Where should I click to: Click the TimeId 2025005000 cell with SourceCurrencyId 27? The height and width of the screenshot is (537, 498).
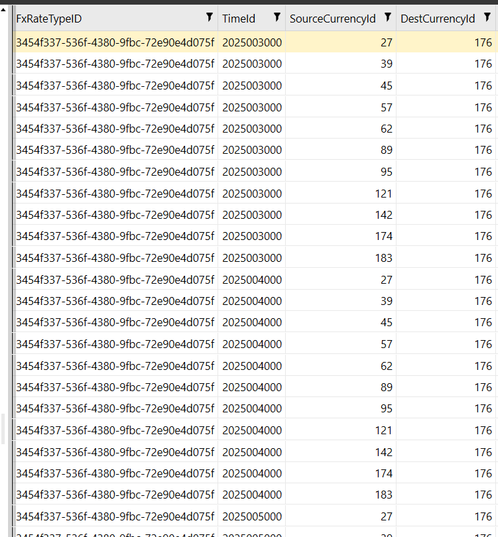(252, 516)
